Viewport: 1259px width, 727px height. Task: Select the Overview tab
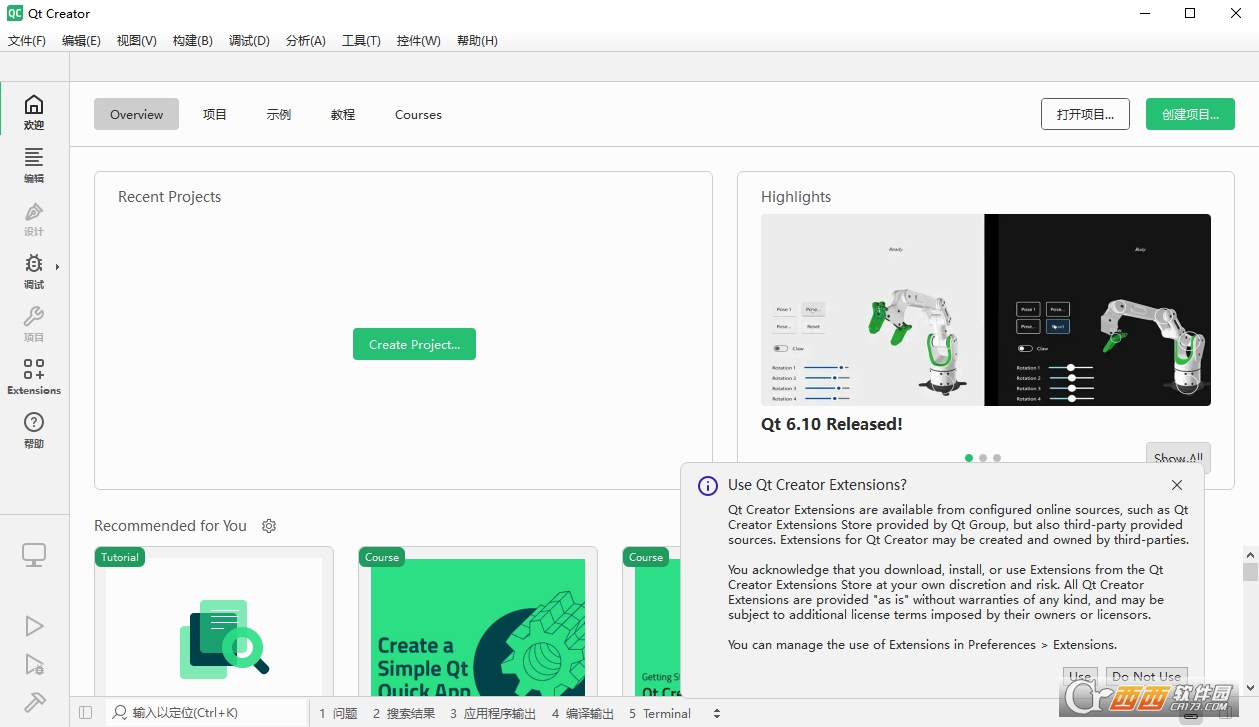click(136, 114)
